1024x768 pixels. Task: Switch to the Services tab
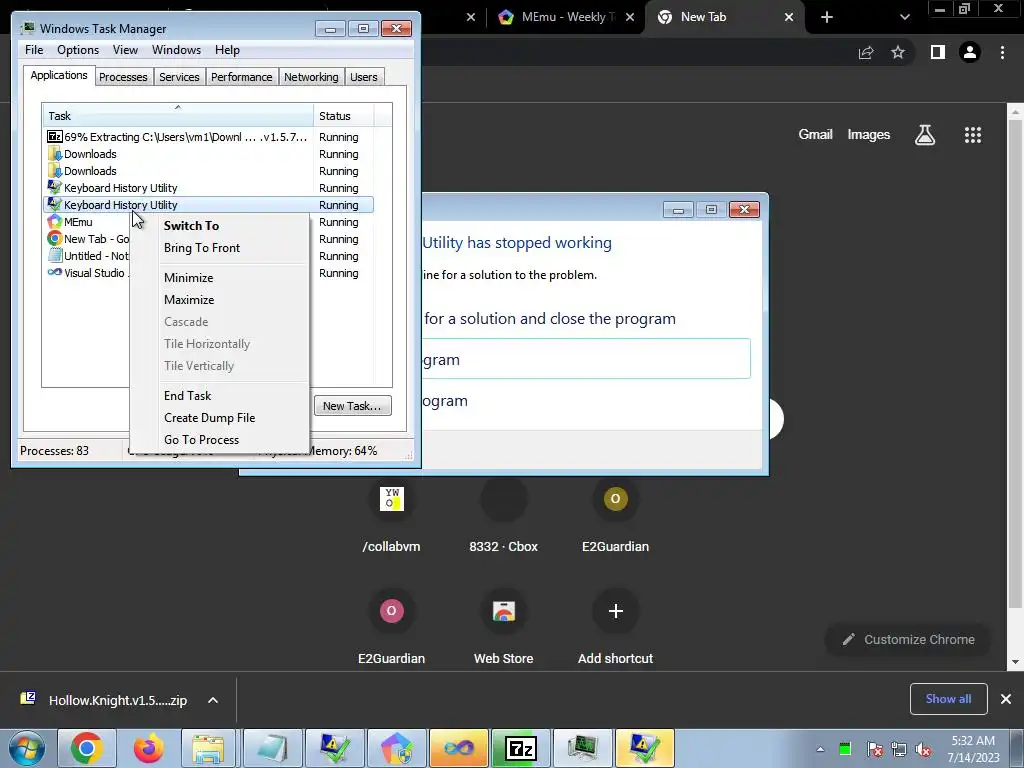tap(180, 77)
